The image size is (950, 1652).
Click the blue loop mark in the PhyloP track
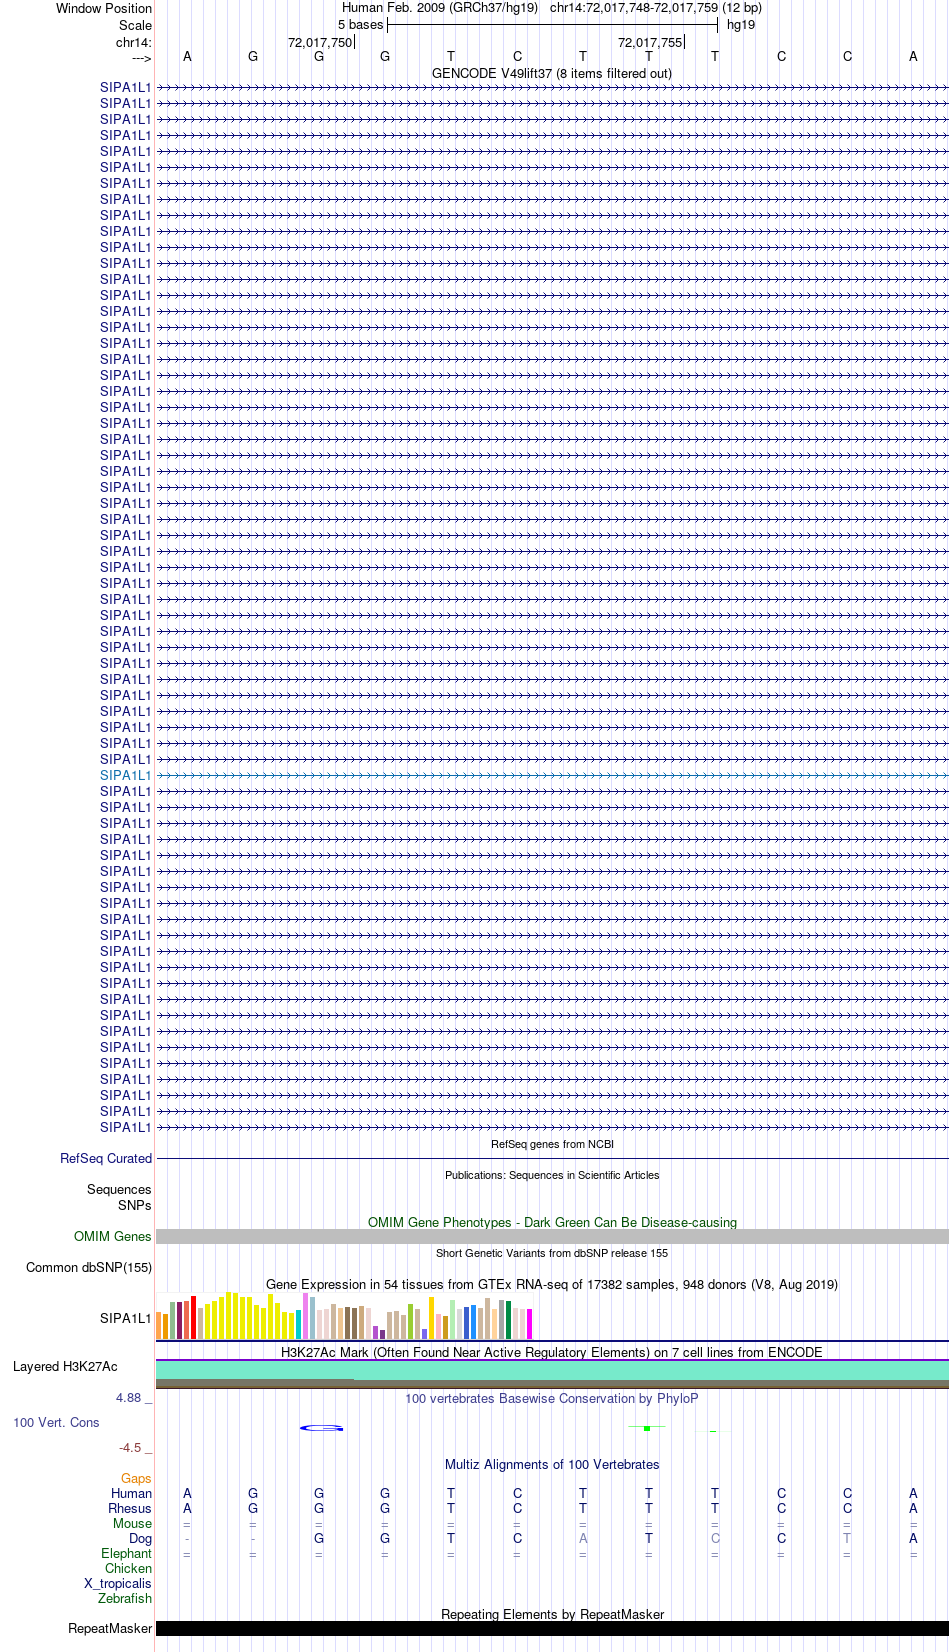[322, 1428]
